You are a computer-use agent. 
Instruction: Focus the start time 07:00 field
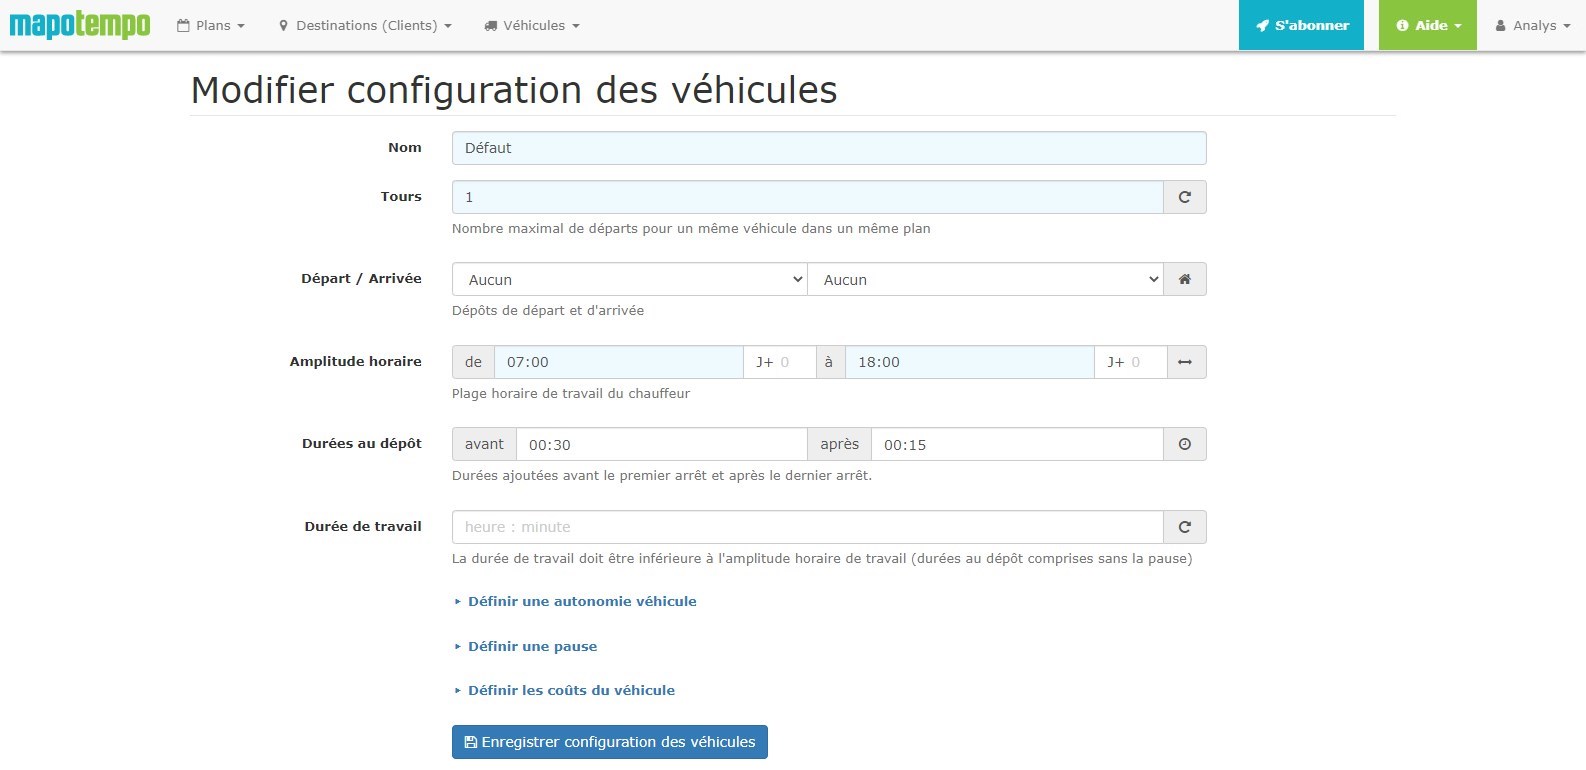[x=618, y=362]
